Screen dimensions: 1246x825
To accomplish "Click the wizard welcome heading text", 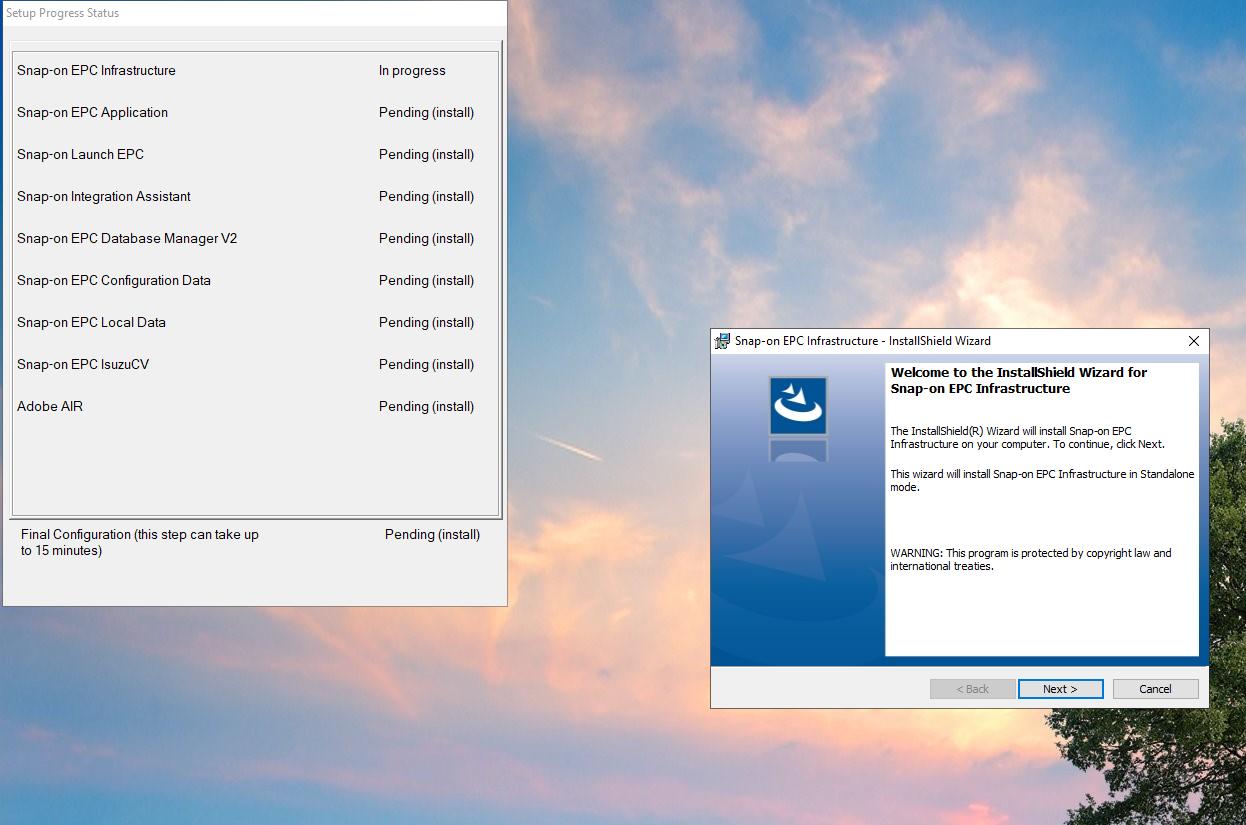I will click(1019, 380).
